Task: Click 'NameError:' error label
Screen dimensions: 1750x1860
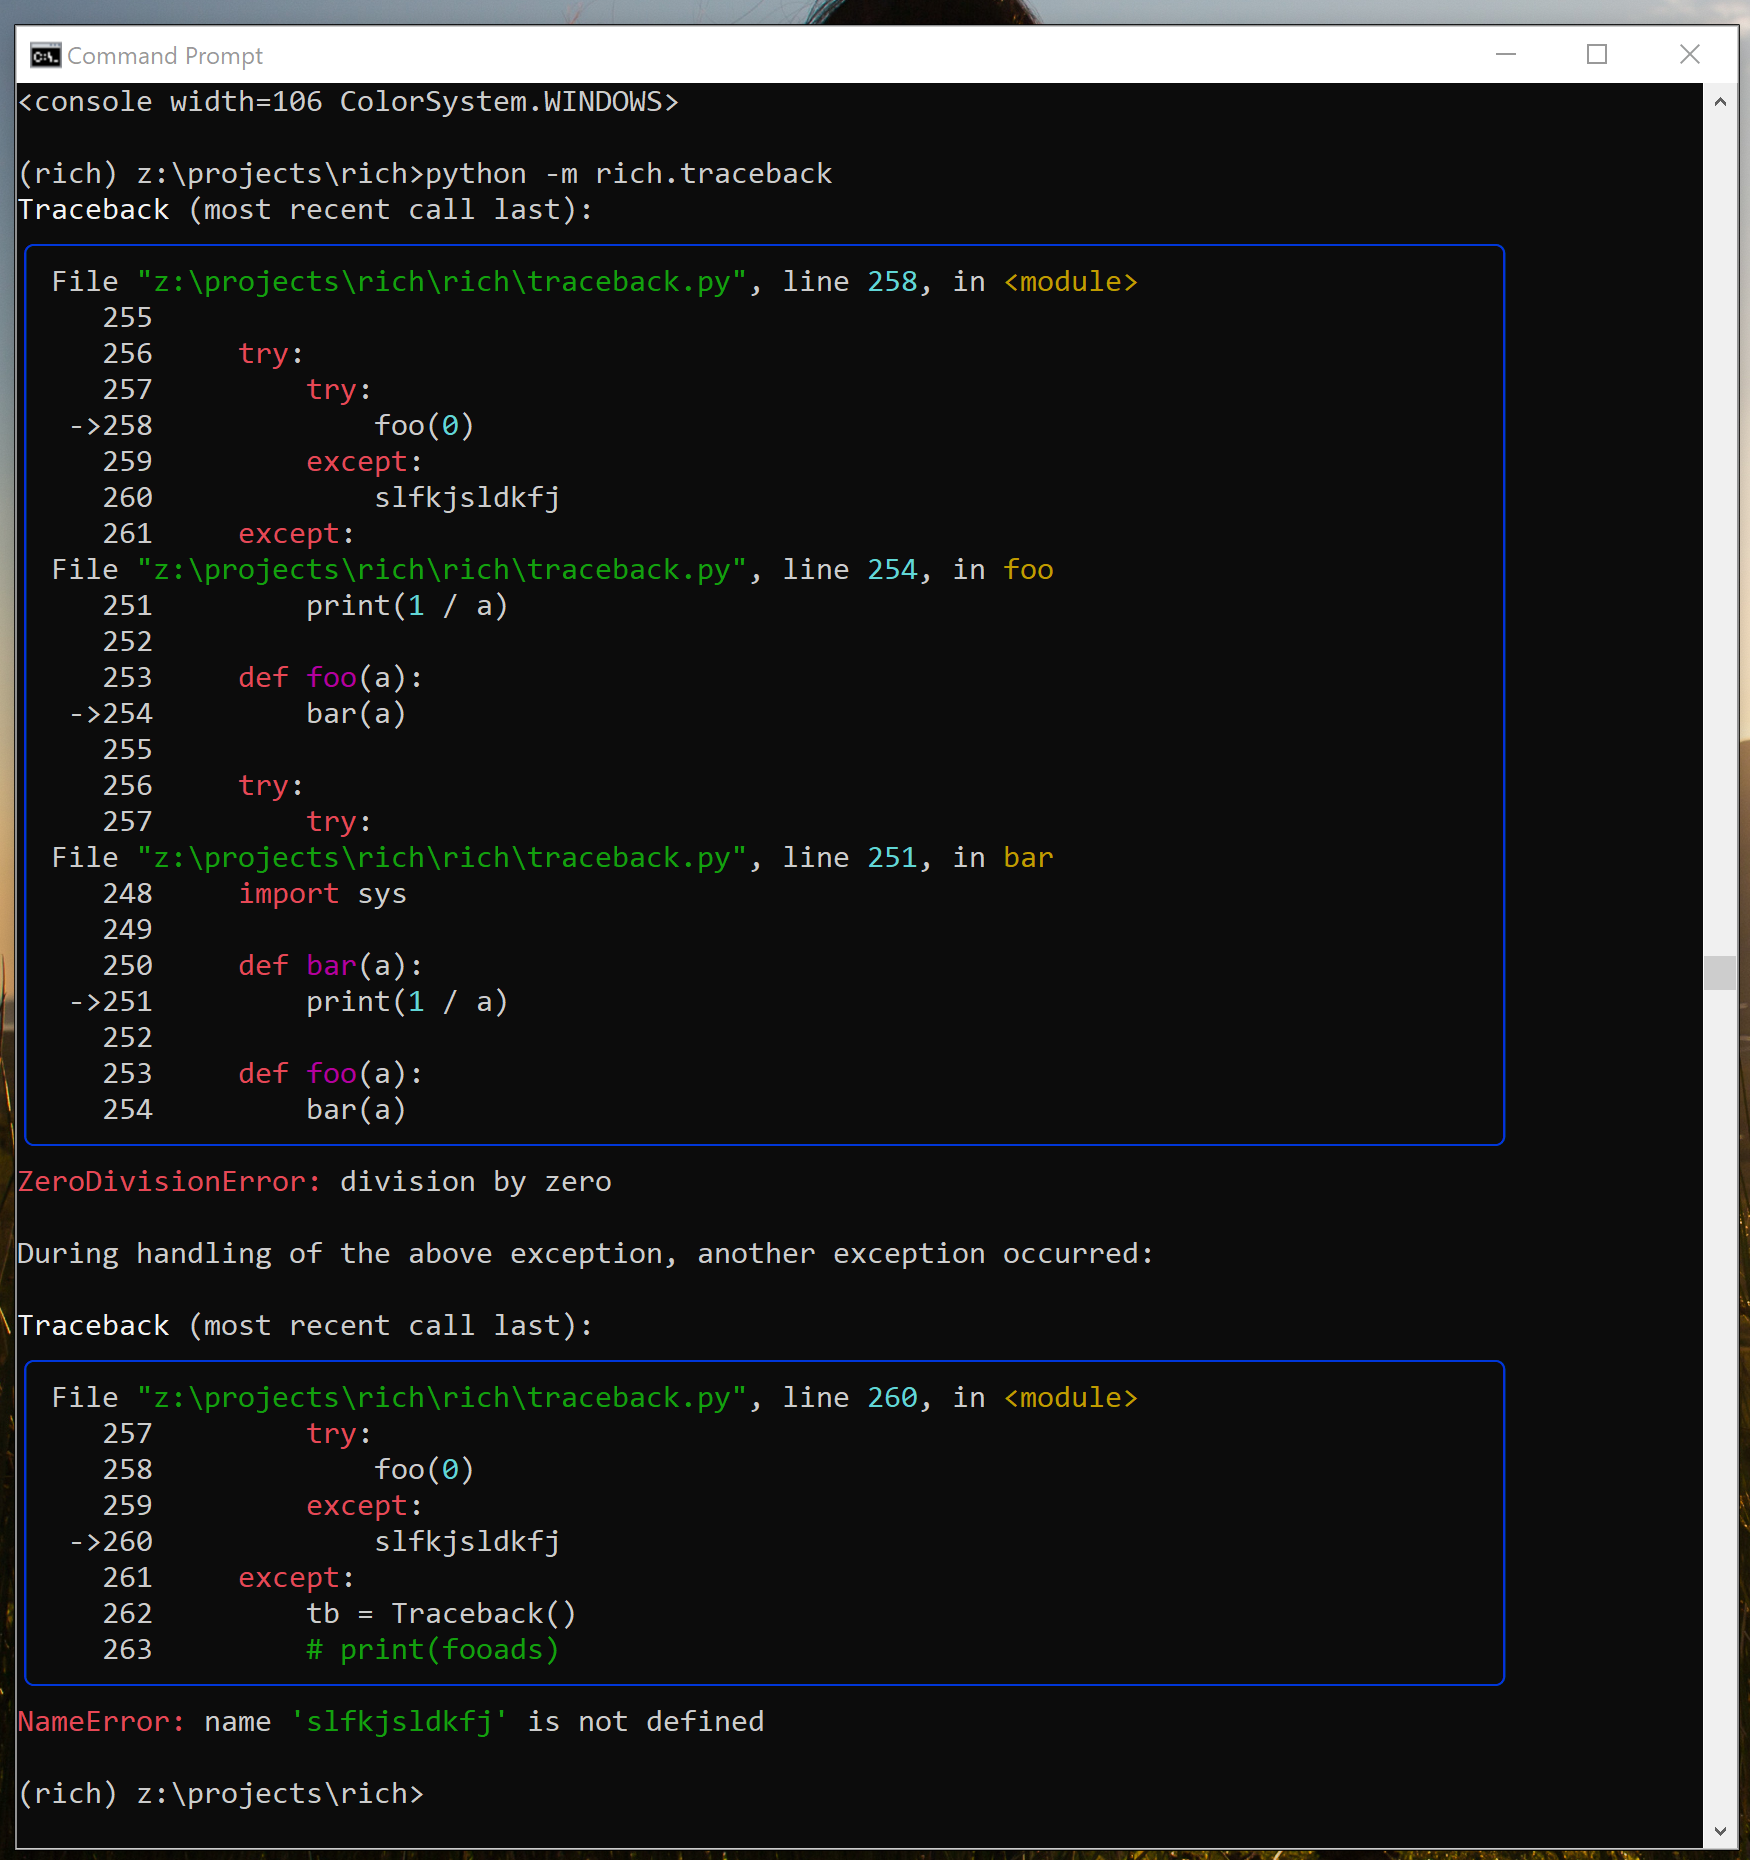Action: (x=102, y=1722)
